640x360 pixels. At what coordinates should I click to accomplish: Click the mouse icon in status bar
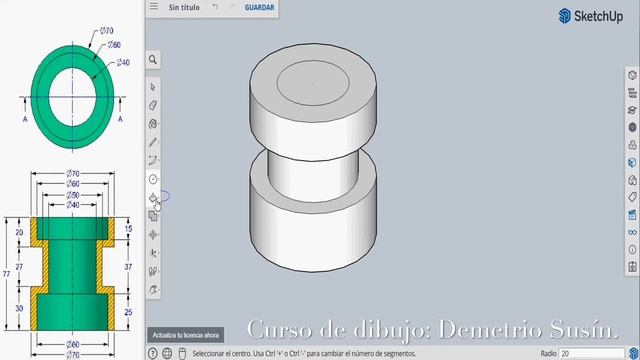coord(182,353)
